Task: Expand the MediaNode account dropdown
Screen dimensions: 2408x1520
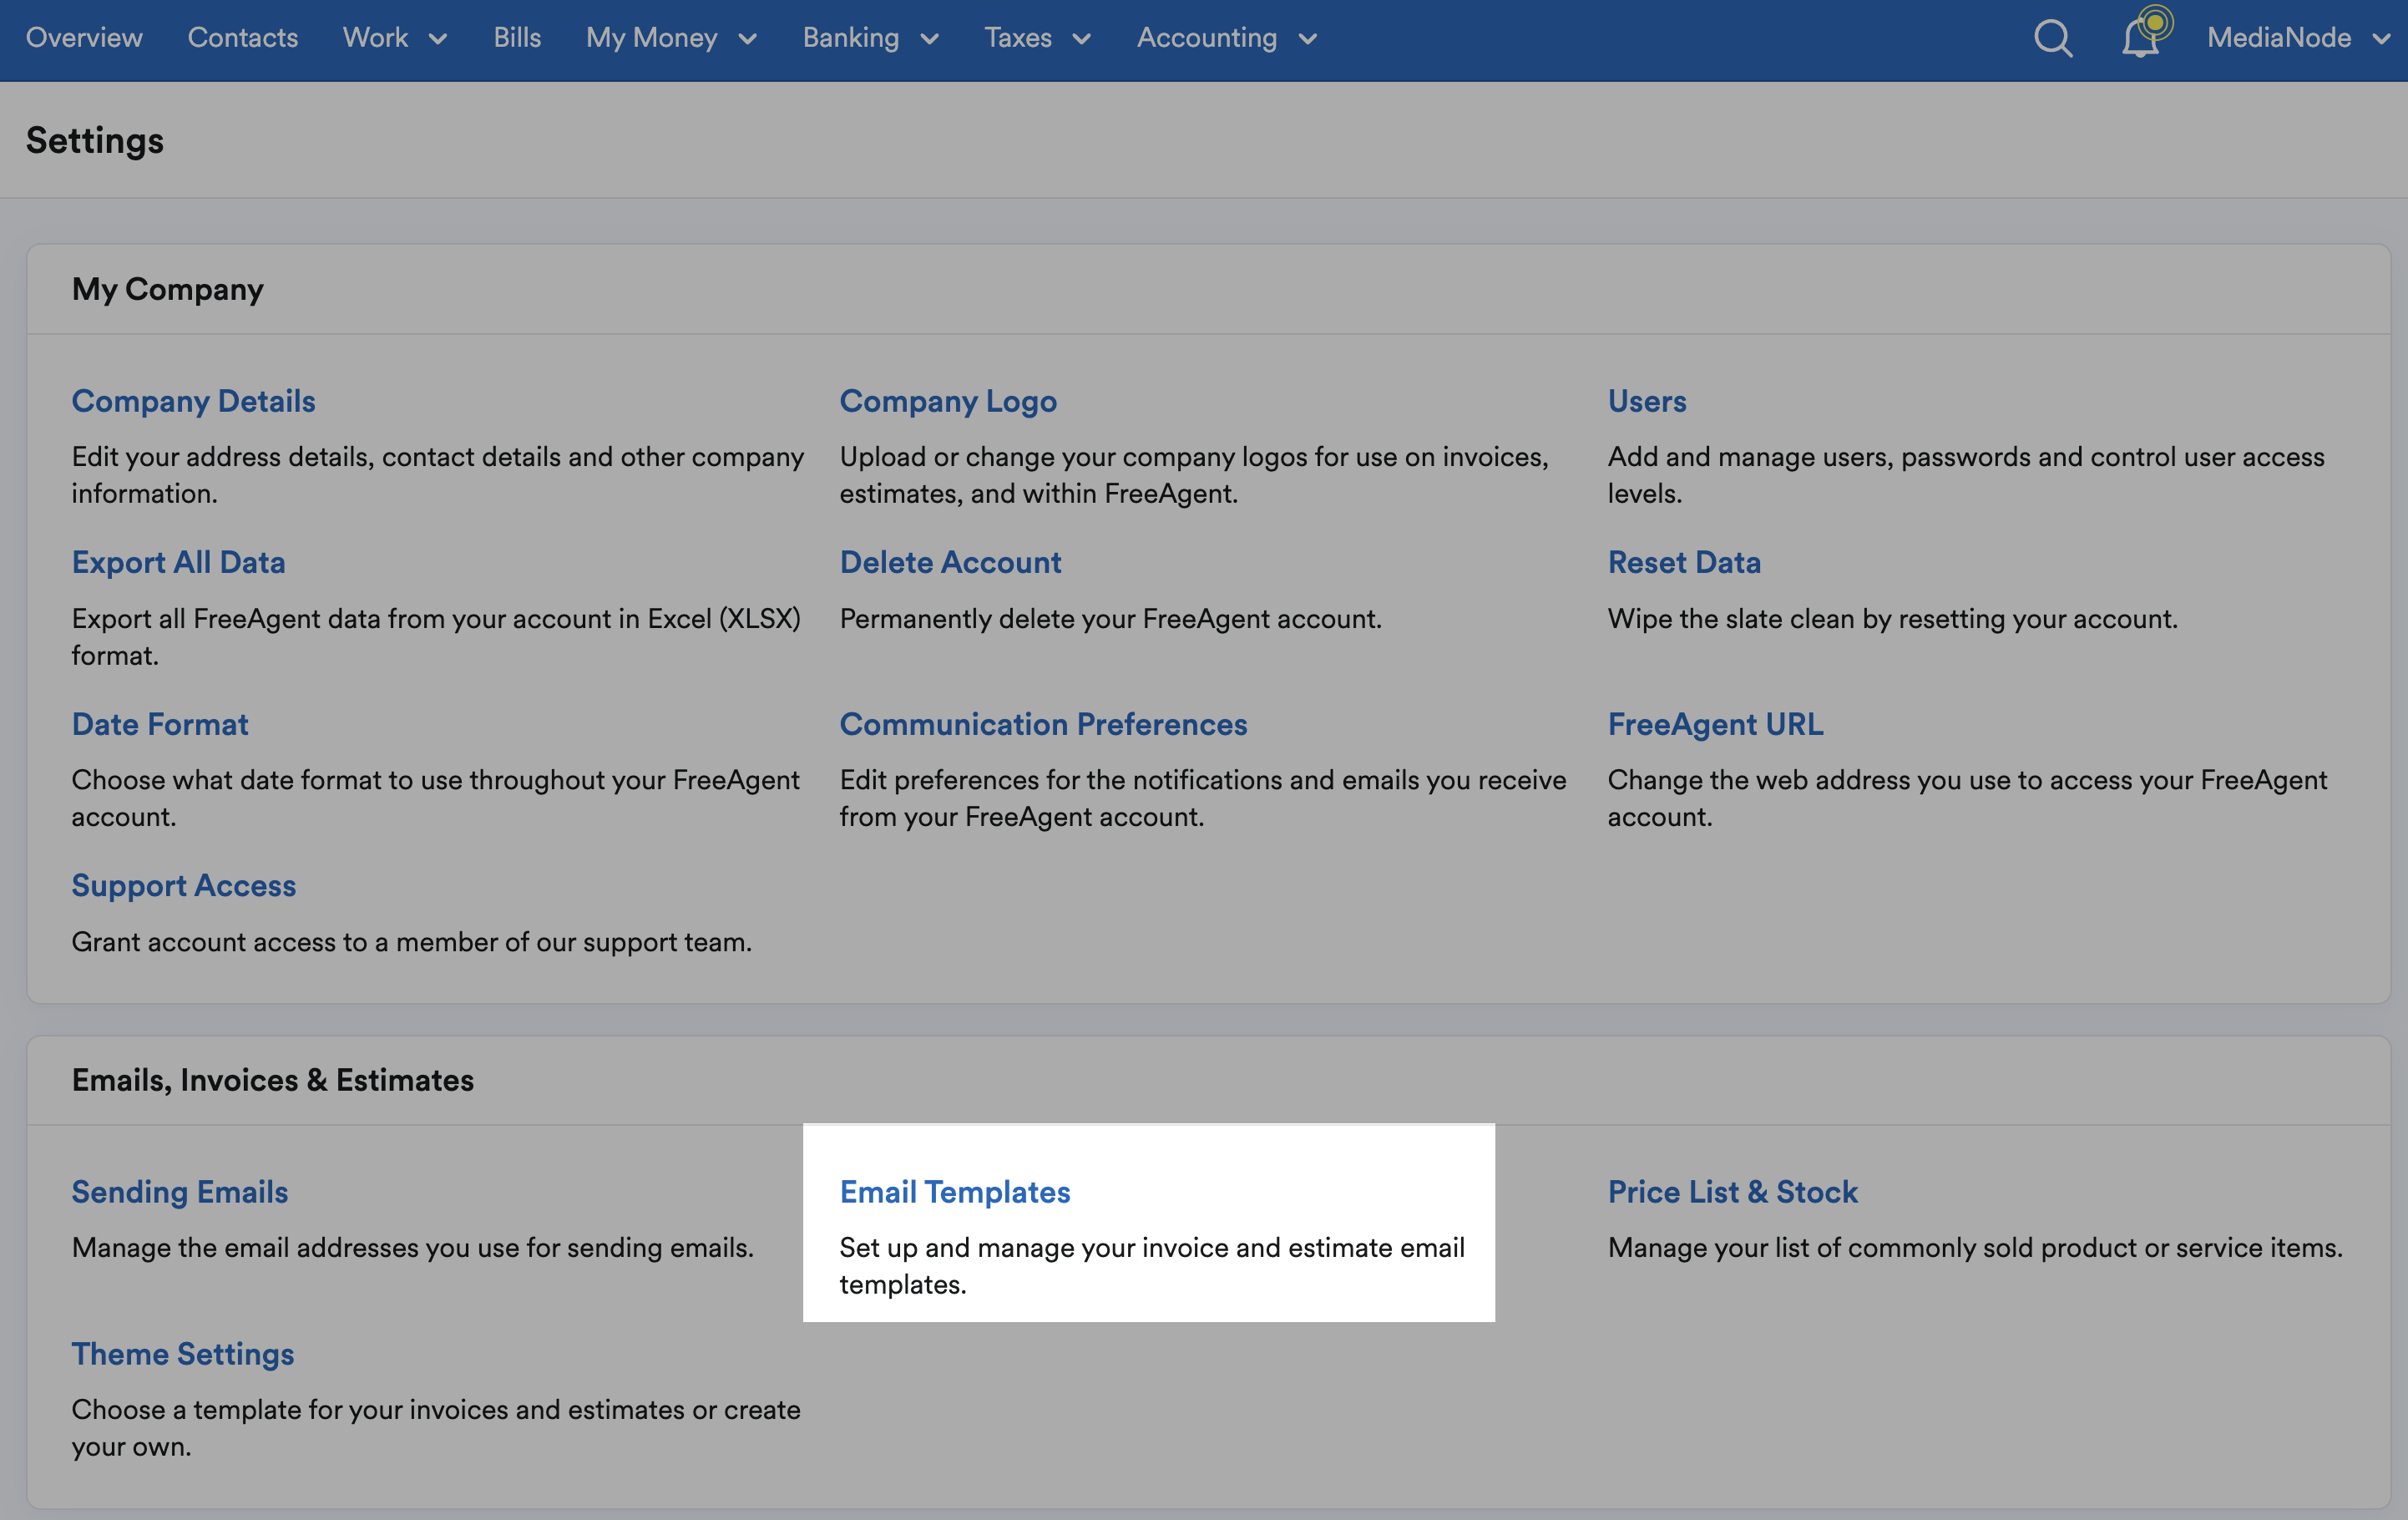Action: click(x=2297, y=38)
